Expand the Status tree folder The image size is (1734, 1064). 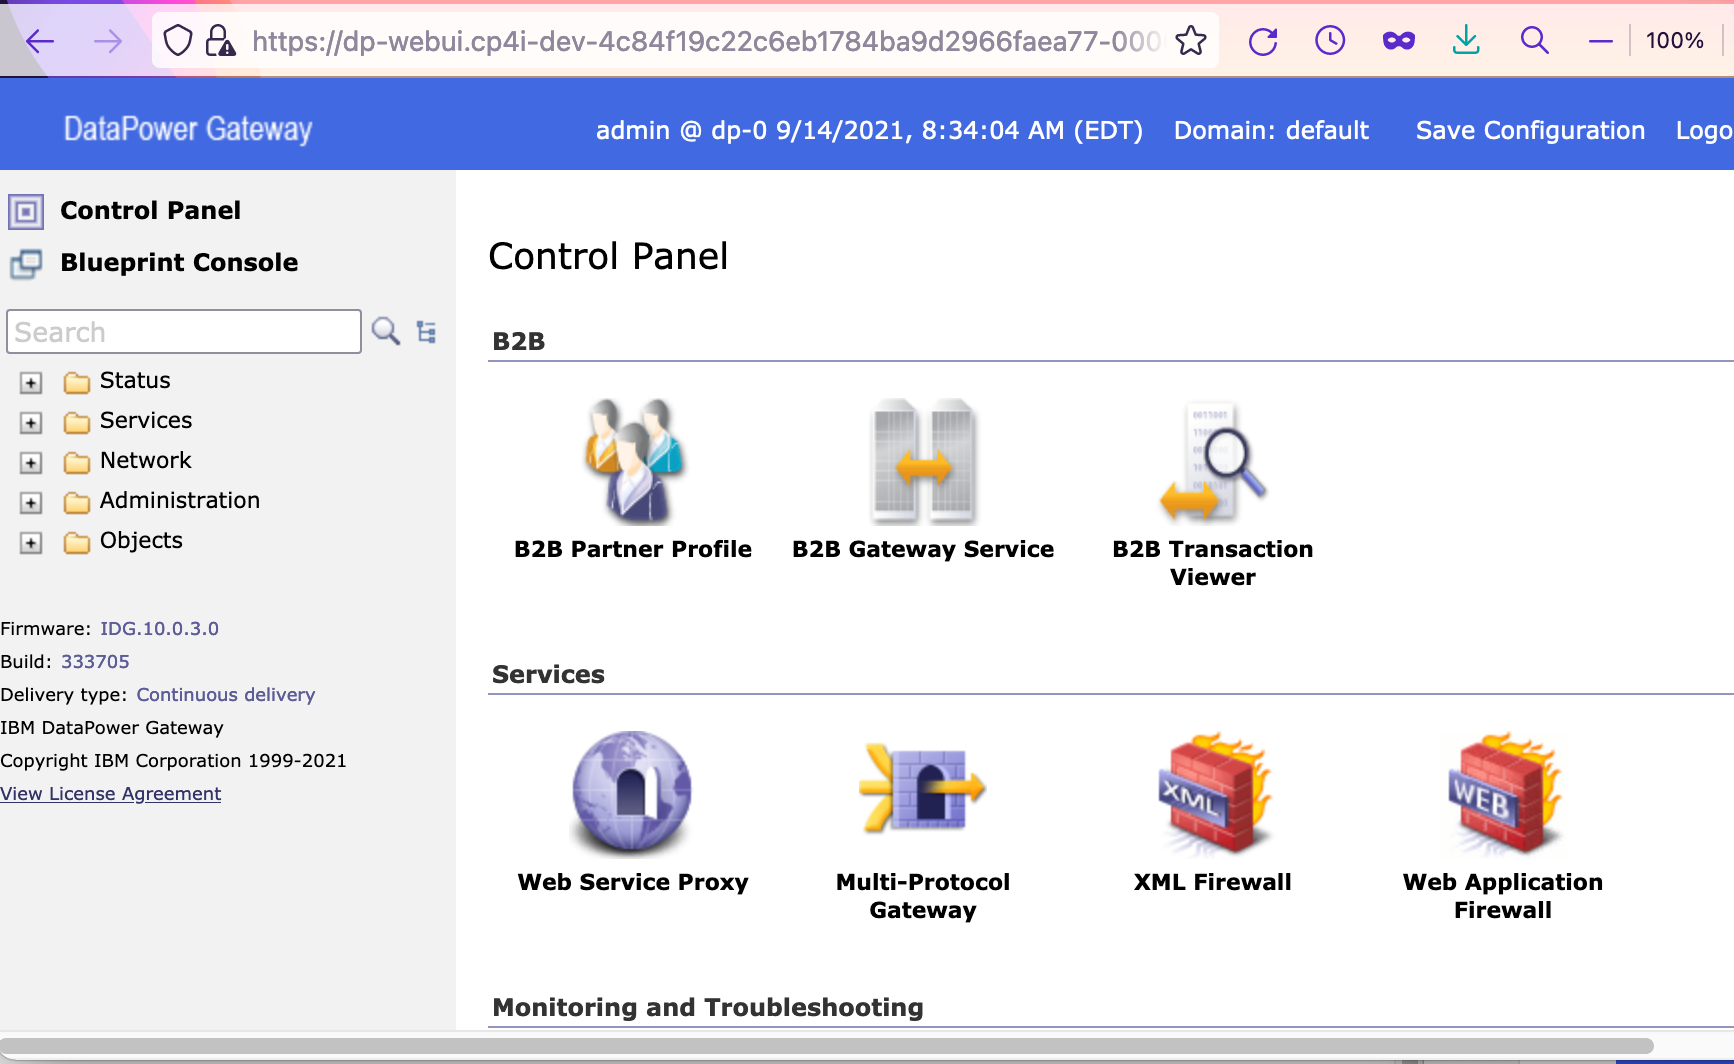click(x=31, y=383)
